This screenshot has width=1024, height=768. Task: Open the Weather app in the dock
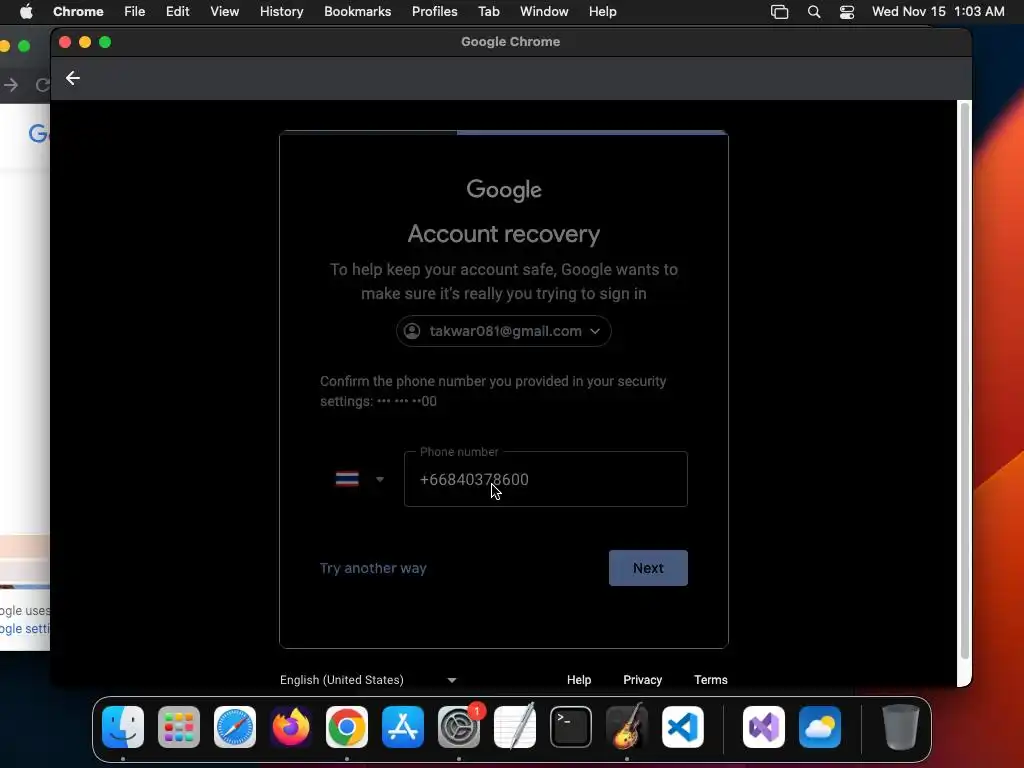coord(820,727)
